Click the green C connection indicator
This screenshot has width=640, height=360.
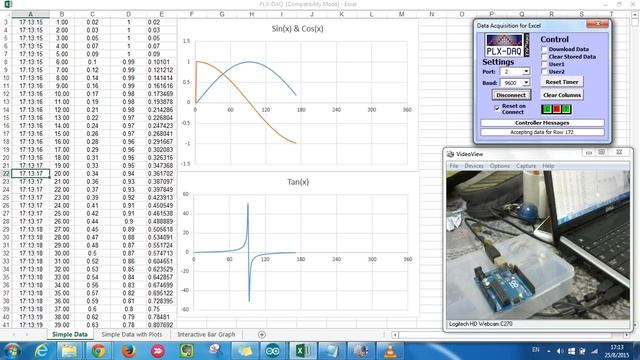tap(547, 109)
